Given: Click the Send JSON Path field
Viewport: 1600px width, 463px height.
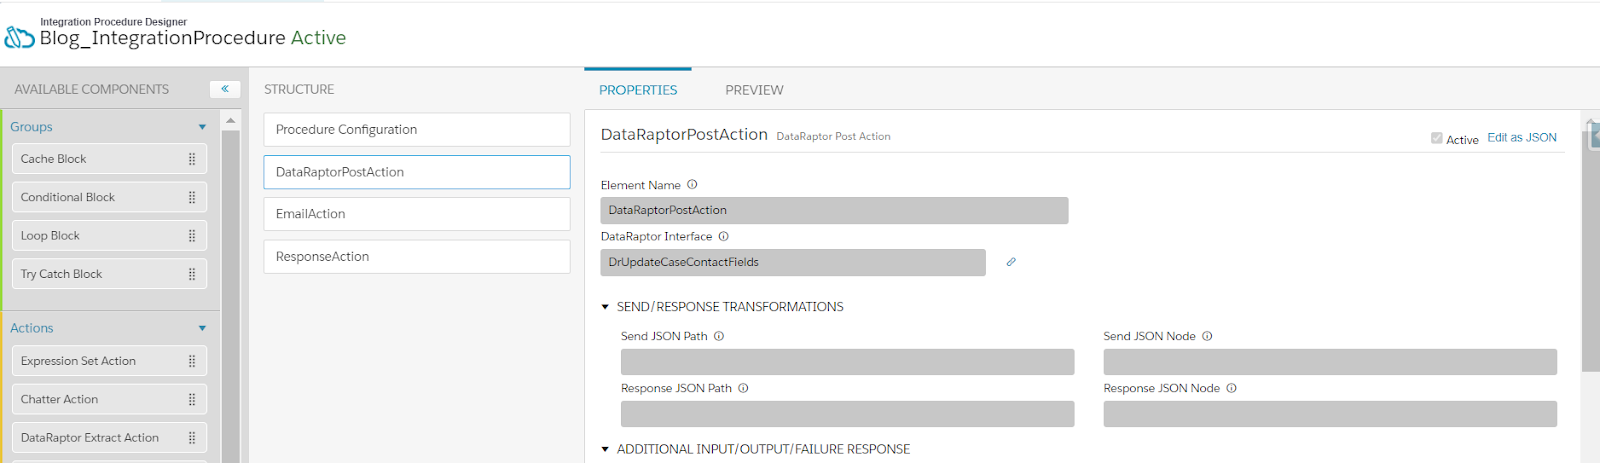Looking at the screenshot, I should pos(848,362).
